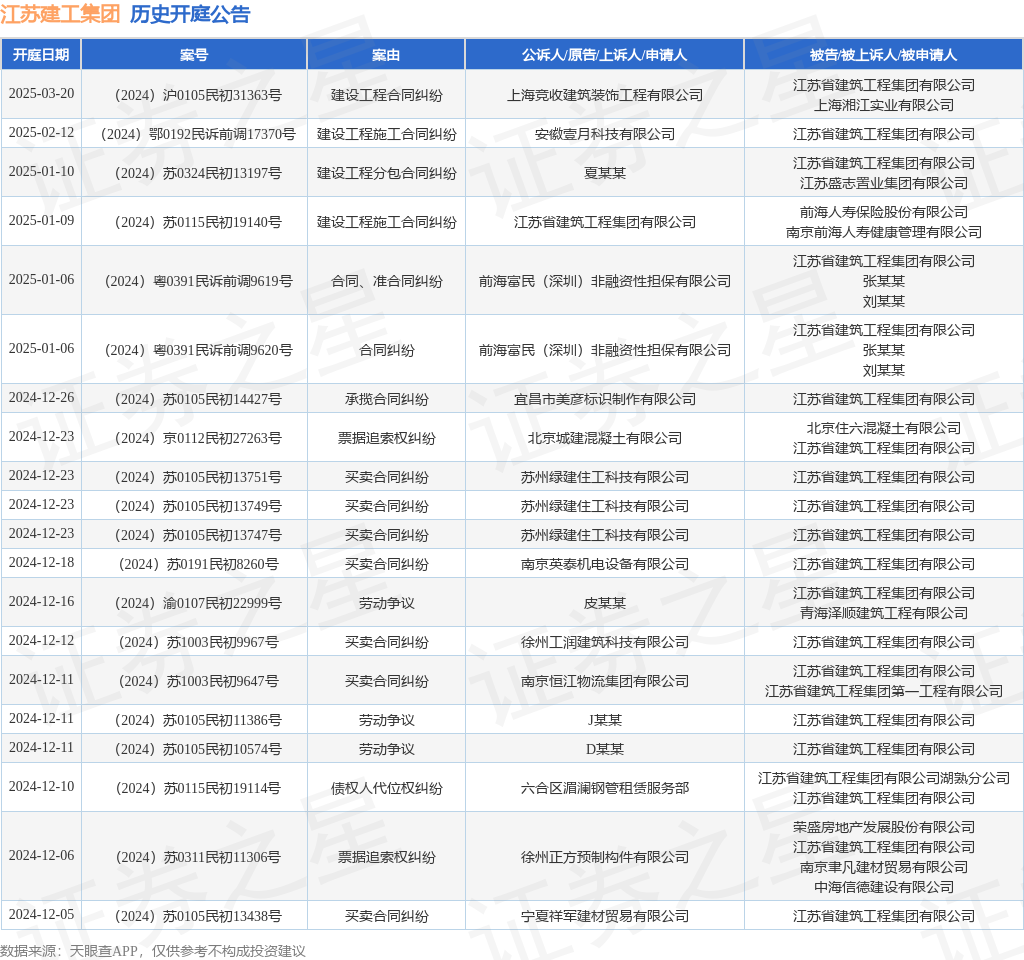Click plaintiff 南京恒江物流集团有限公司
1024x960 pixels.
pos(605,682)
